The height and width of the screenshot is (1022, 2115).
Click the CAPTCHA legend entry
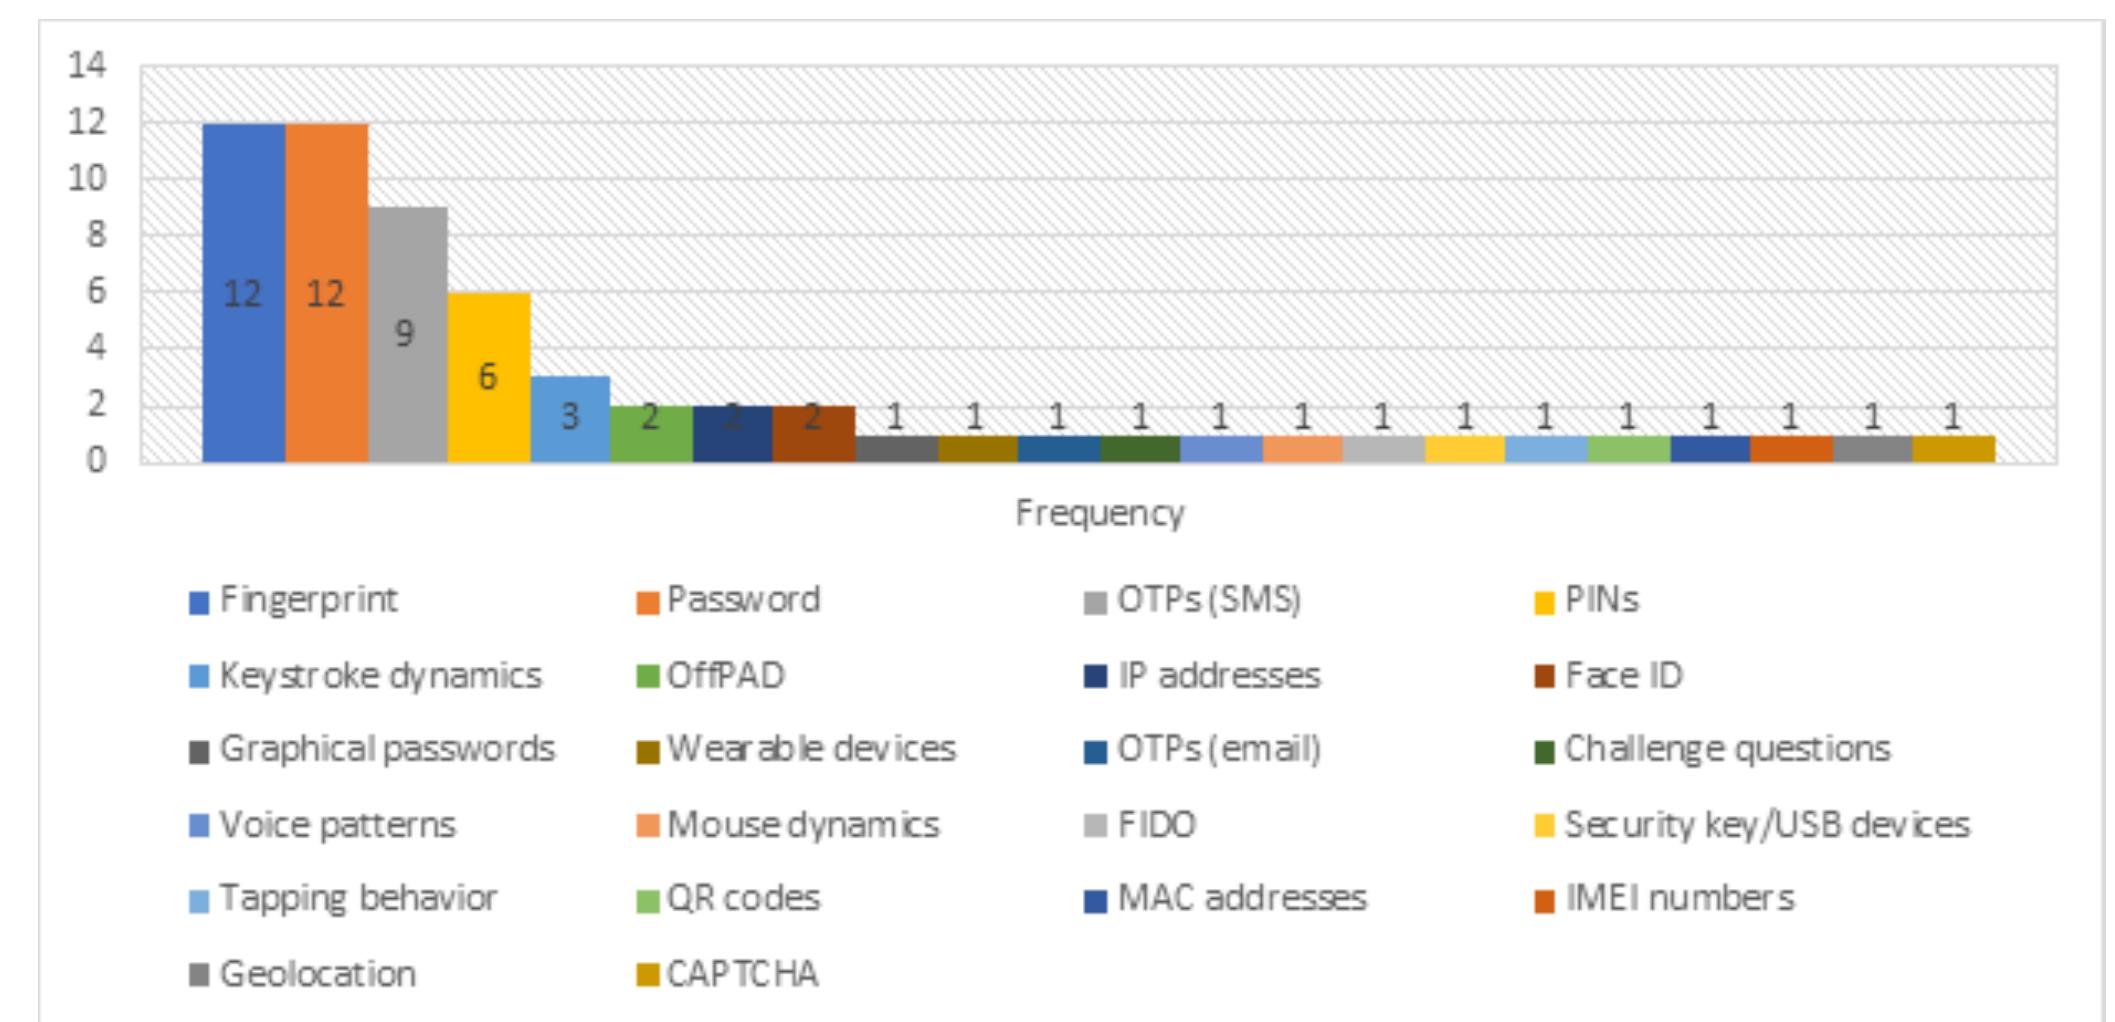(x=727, y=974)
